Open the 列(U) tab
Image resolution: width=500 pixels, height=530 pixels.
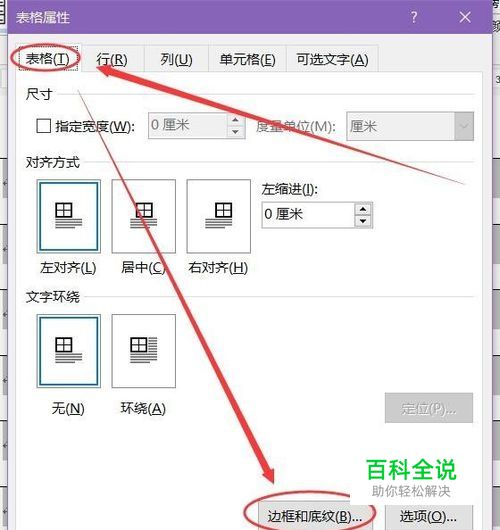click(176, 60)
